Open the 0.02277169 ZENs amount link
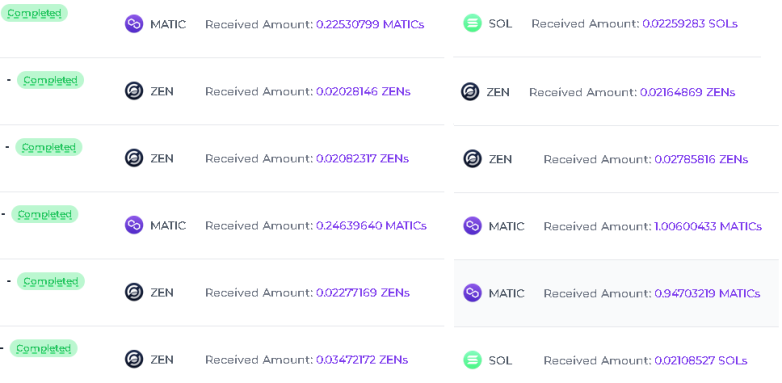Viewport: 782px width, 383px height. 363,292
